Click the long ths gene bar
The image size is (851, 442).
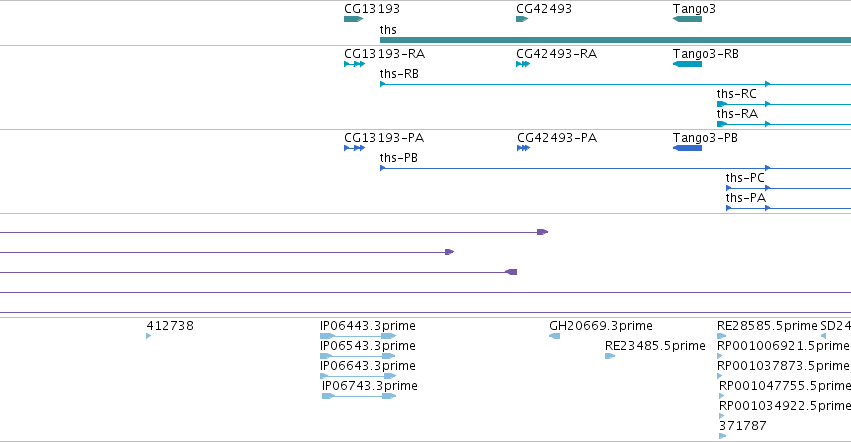tap(615, 40)
